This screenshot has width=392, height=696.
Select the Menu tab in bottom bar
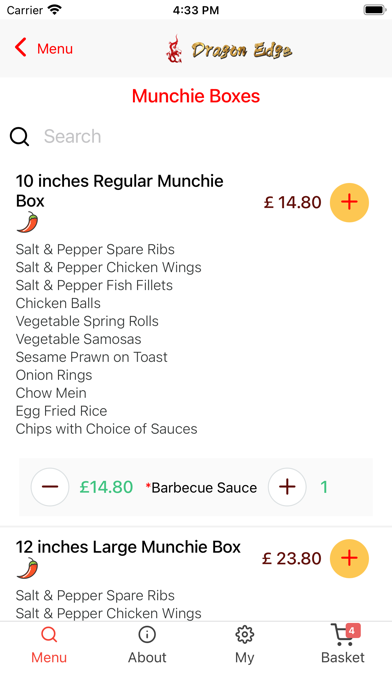click(49, 645)
